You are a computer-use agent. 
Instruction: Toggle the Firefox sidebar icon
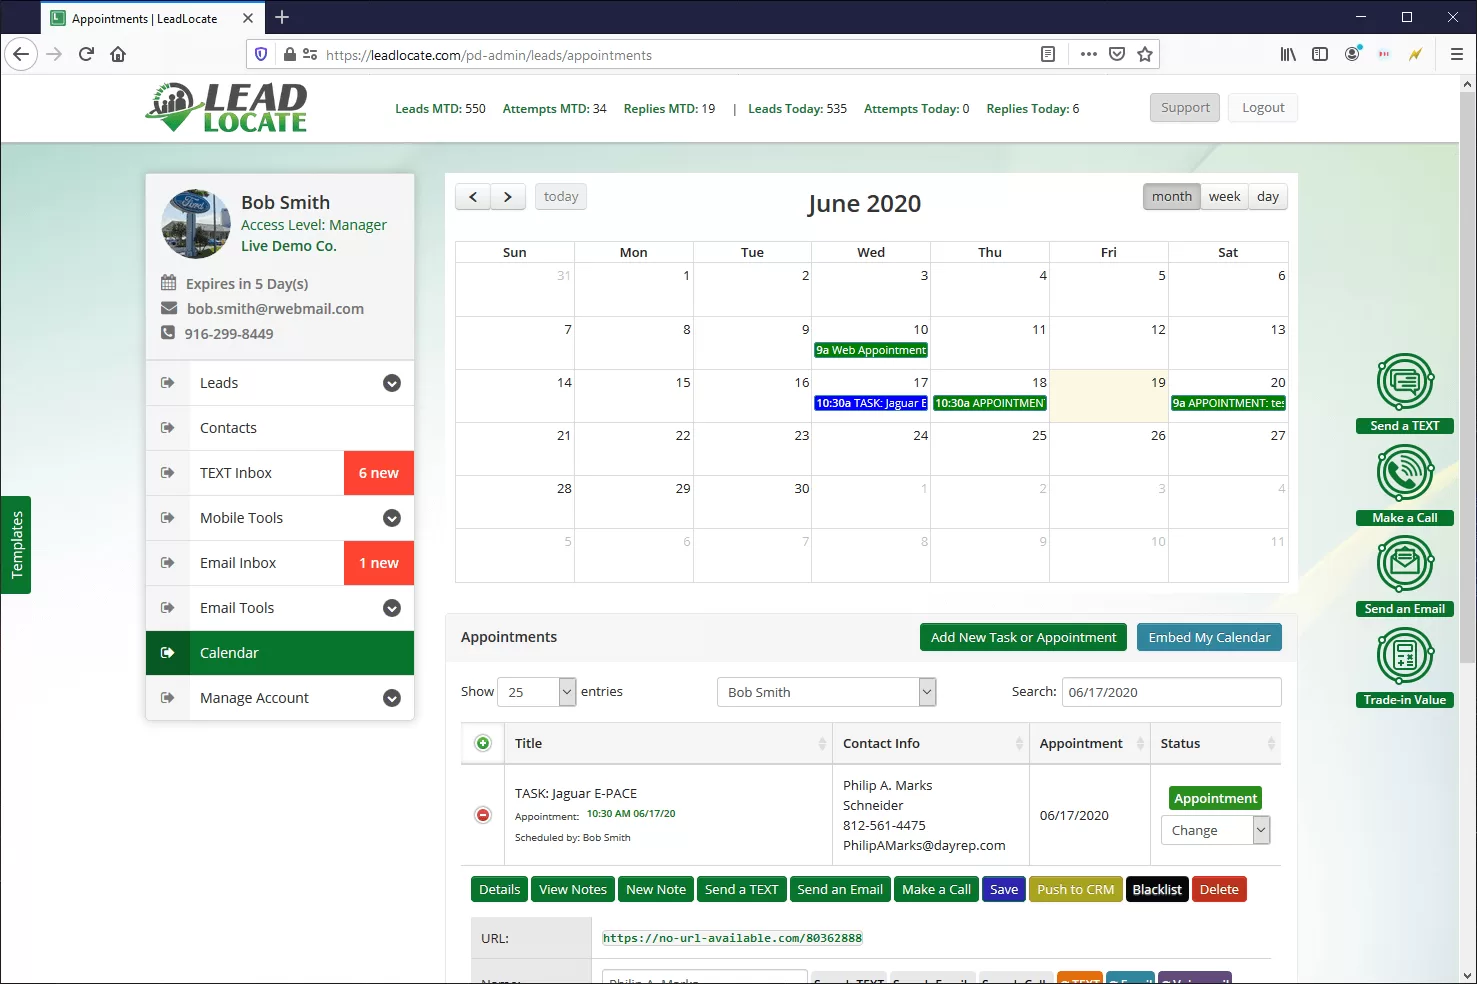1320,54
